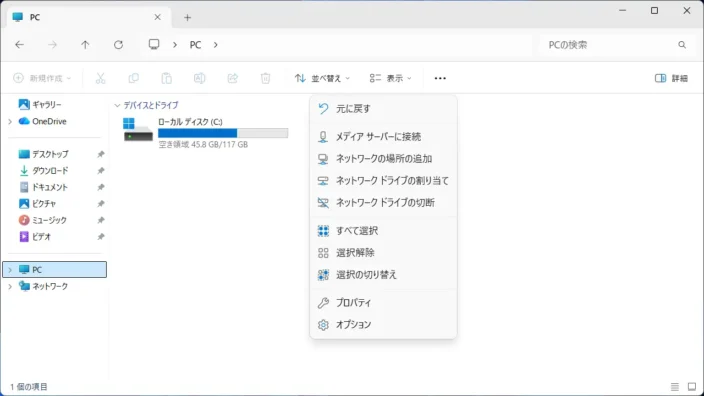Click the Paste clipboard icon
The width and height of the screenshot is (704, 396).
tap(167, 78)
